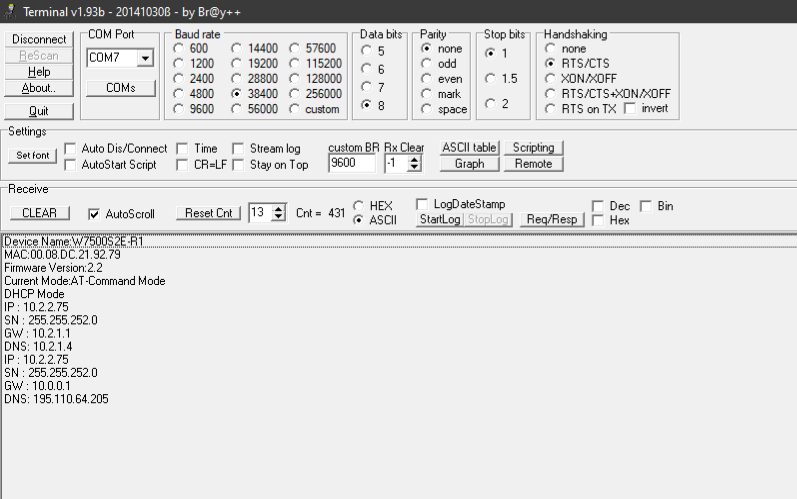797x499 pixels.
Task: Open the Scripting button
Action: [x=533, y=147]
